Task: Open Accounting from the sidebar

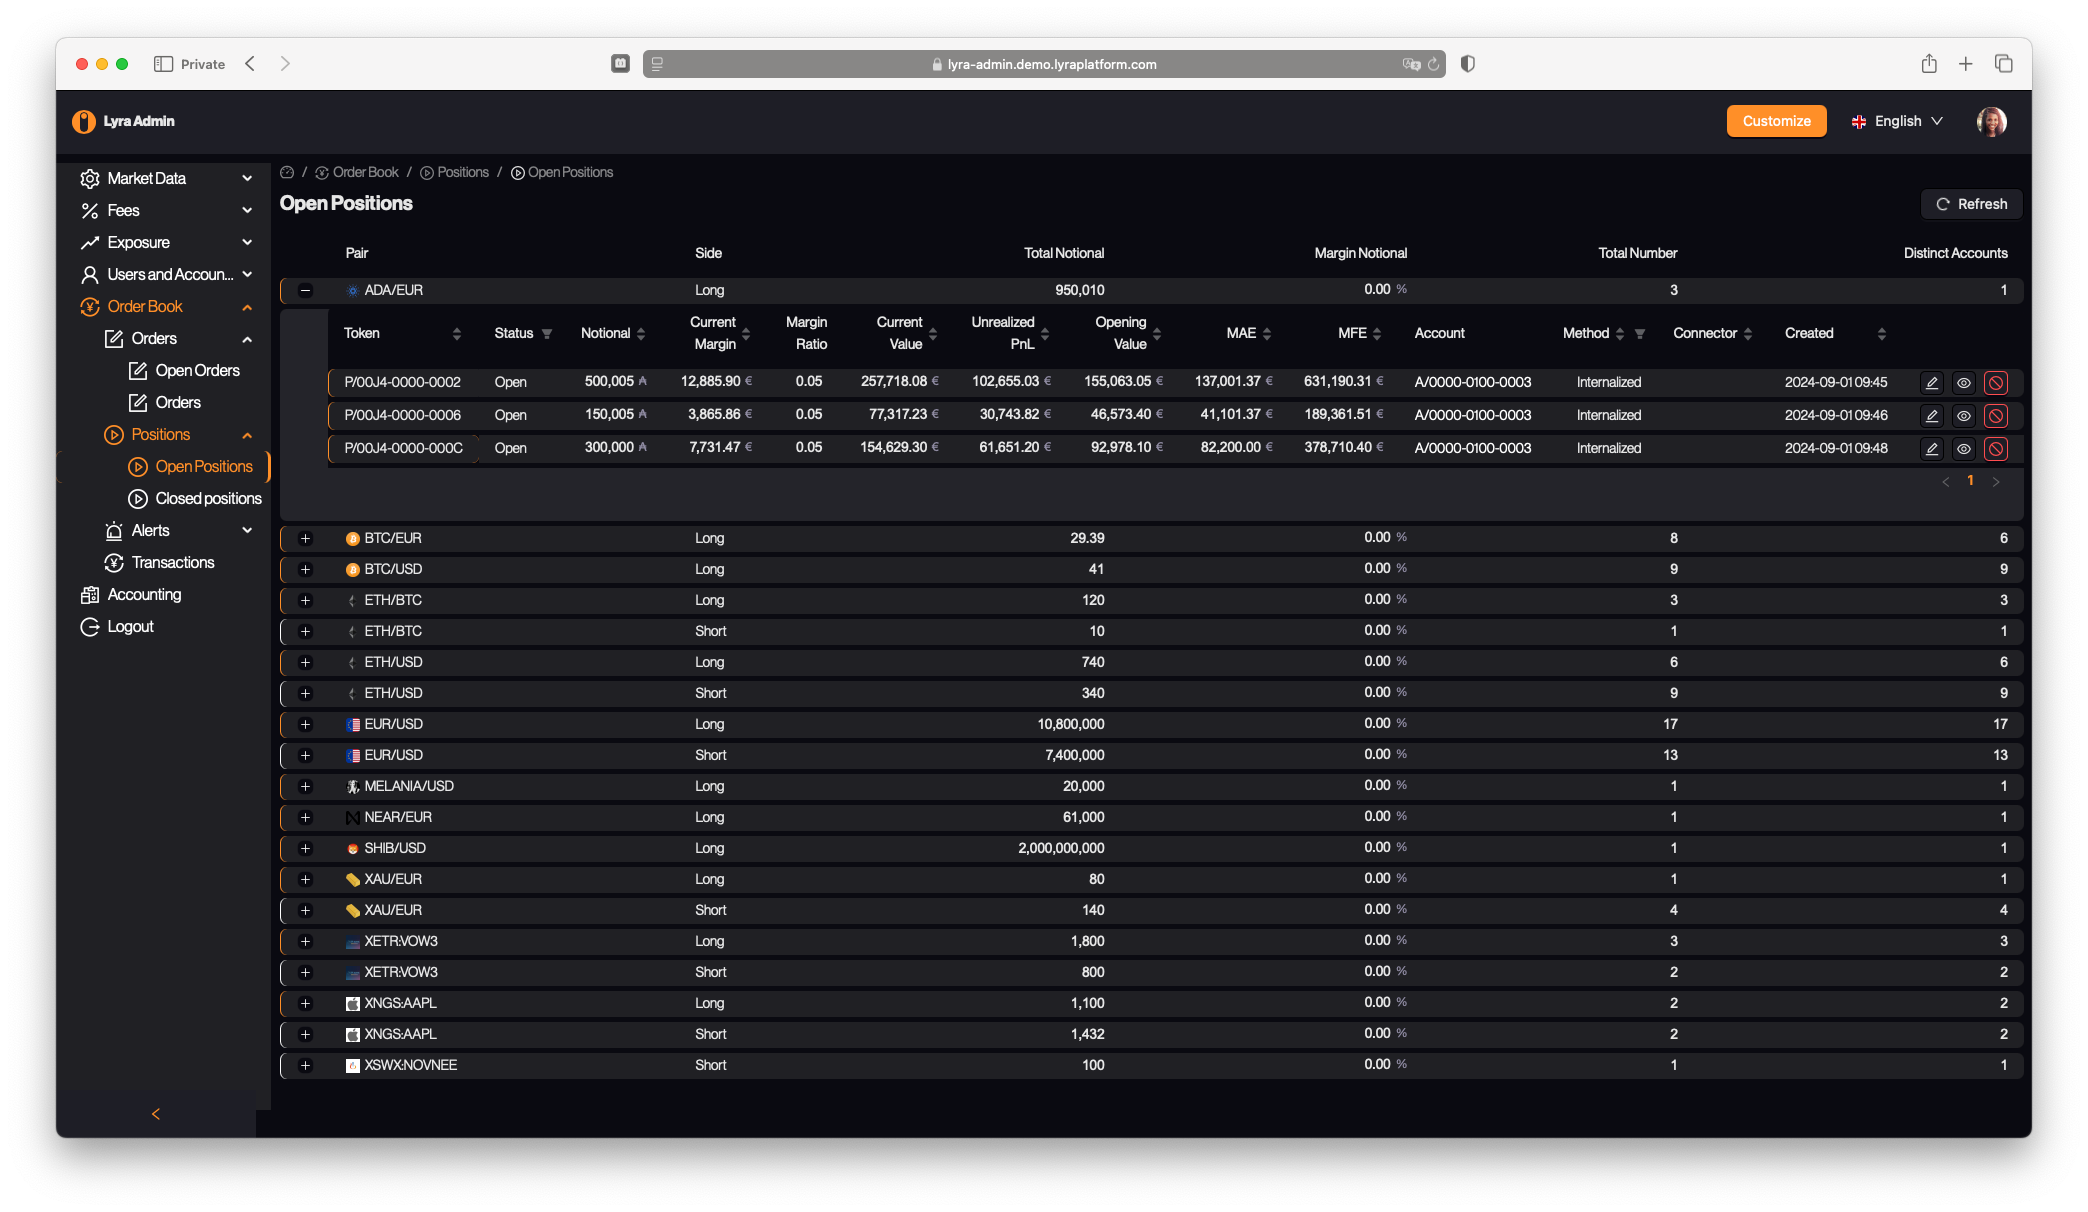Action: point(144,595)
